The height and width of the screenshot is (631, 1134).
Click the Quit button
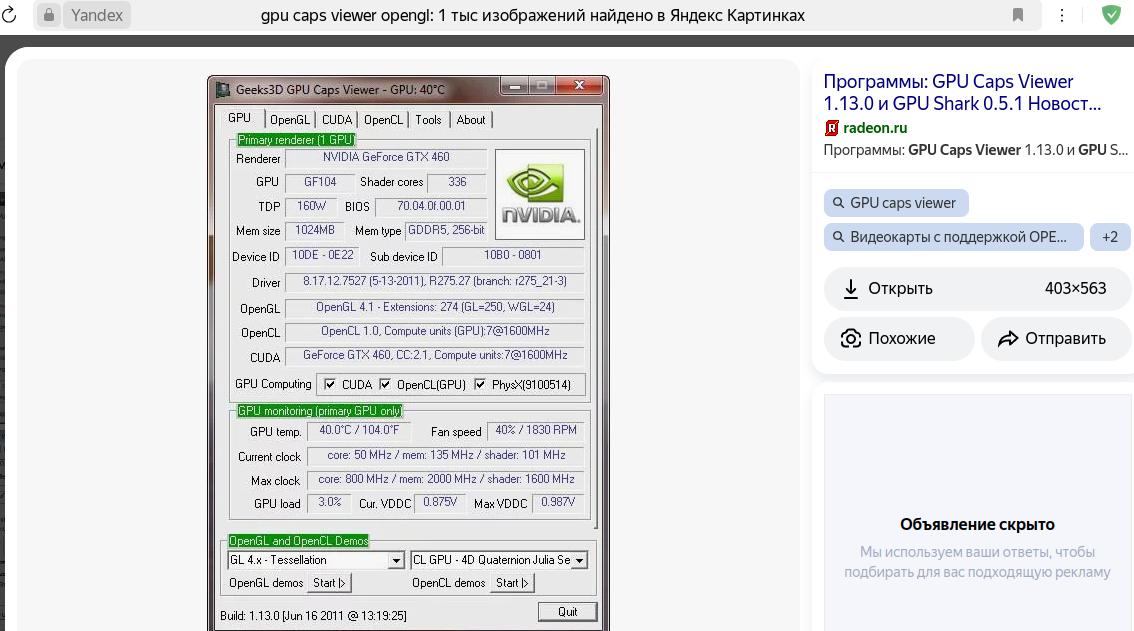(568, 612)
